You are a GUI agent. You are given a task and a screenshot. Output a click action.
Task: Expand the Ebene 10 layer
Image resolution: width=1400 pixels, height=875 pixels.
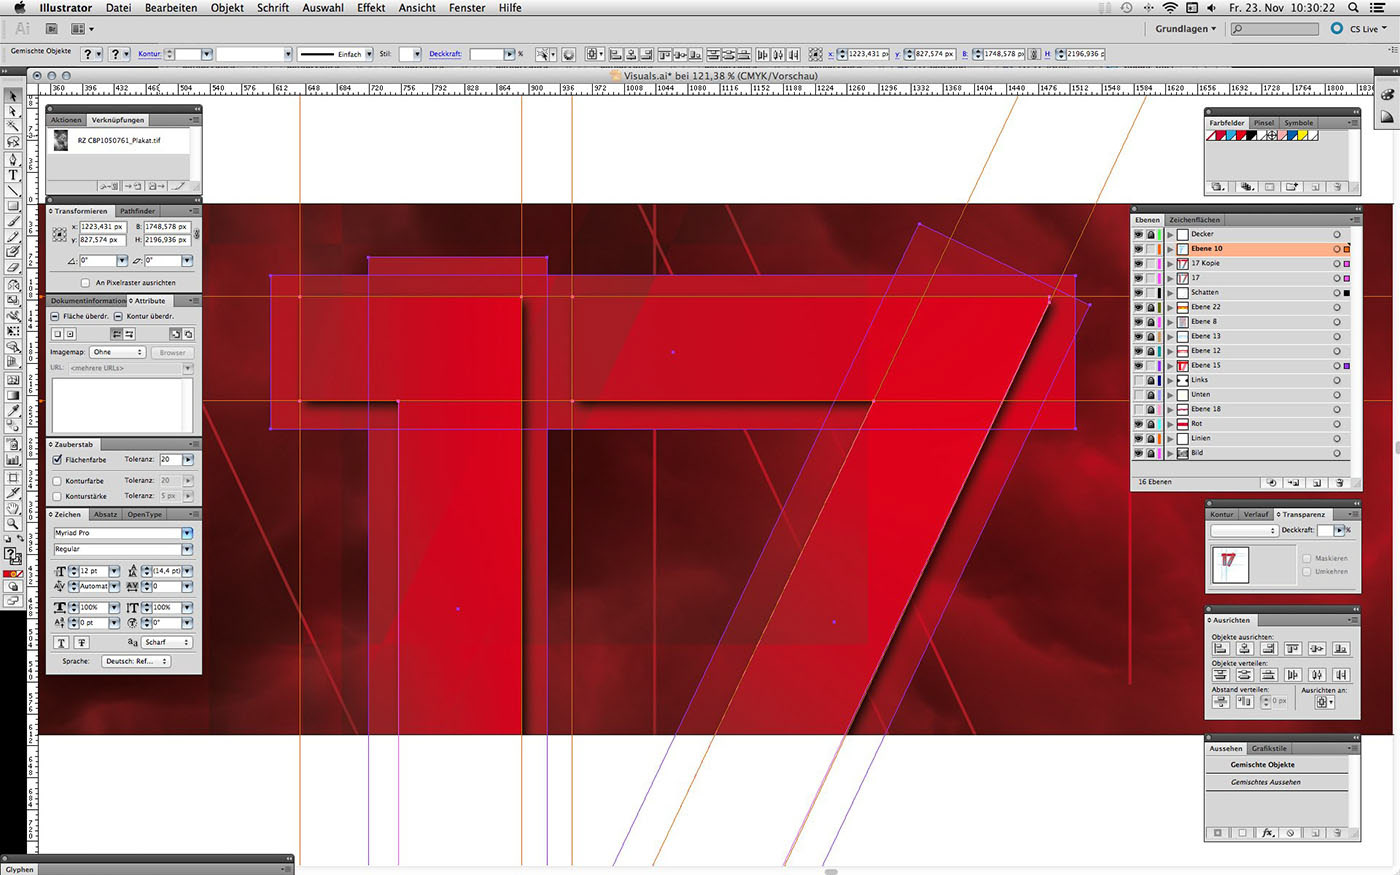pyautogui.click(x=1170, y=249)
